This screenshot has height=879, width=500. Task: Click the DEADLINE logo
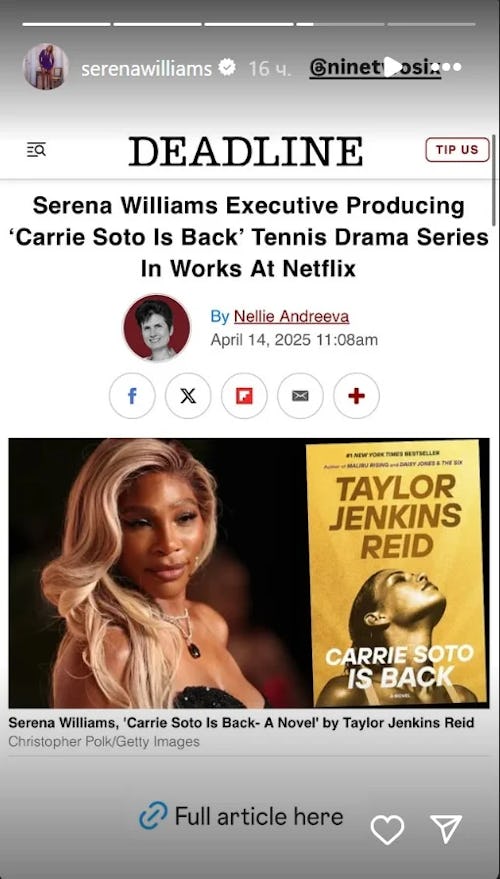pyautogui.click(x=246, y=151)
